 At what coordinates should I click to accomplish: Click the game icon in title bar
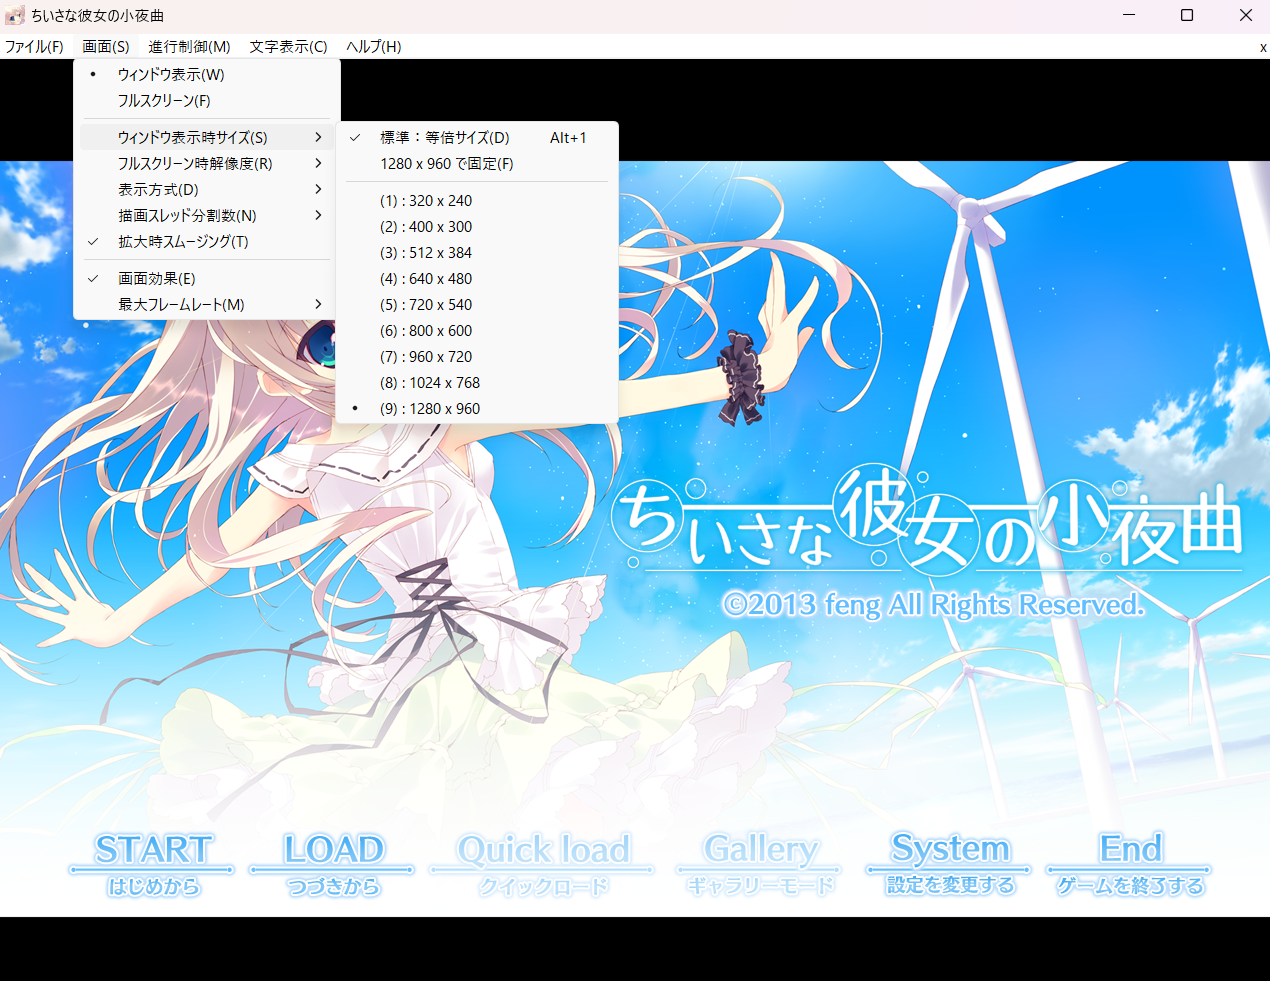pos(15,15)
